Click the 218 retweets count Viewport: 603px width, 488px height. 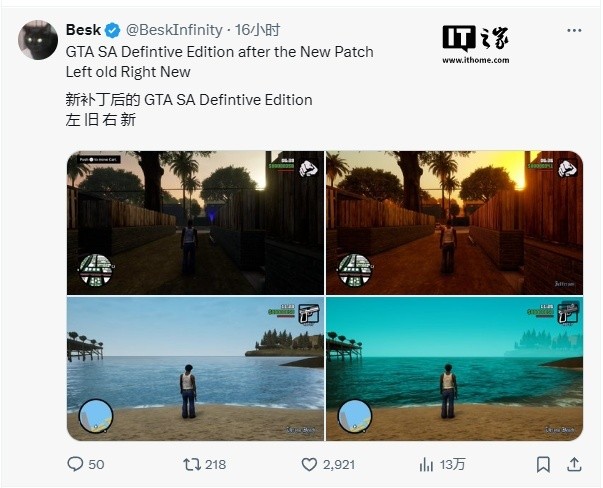click(x=215, y=465)
